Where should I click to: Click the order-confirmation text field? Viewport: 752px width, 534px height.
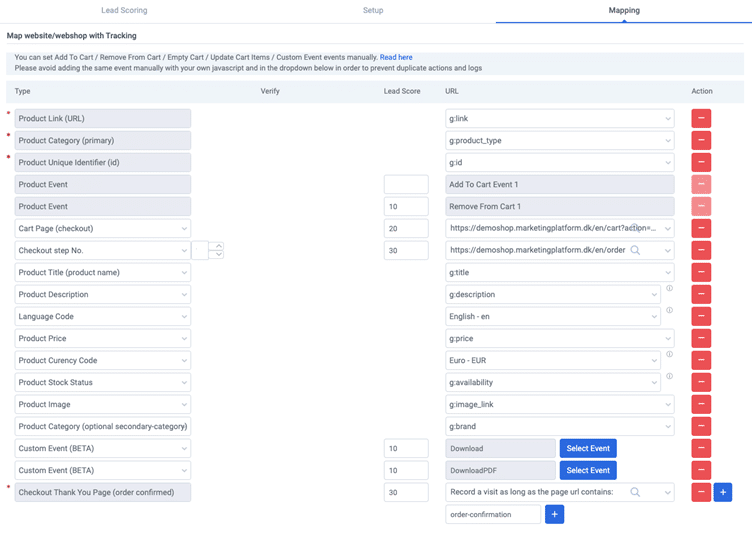coord(493,514)
